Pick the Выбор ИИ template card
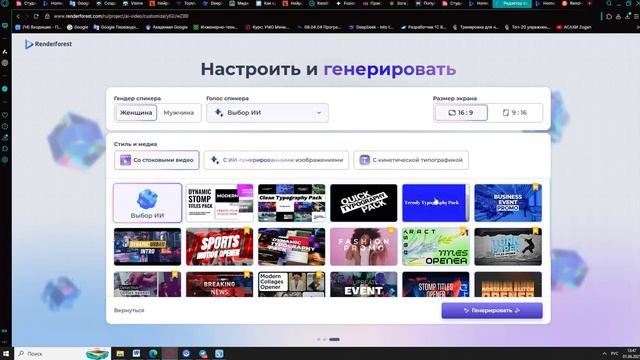 (147, 203)
